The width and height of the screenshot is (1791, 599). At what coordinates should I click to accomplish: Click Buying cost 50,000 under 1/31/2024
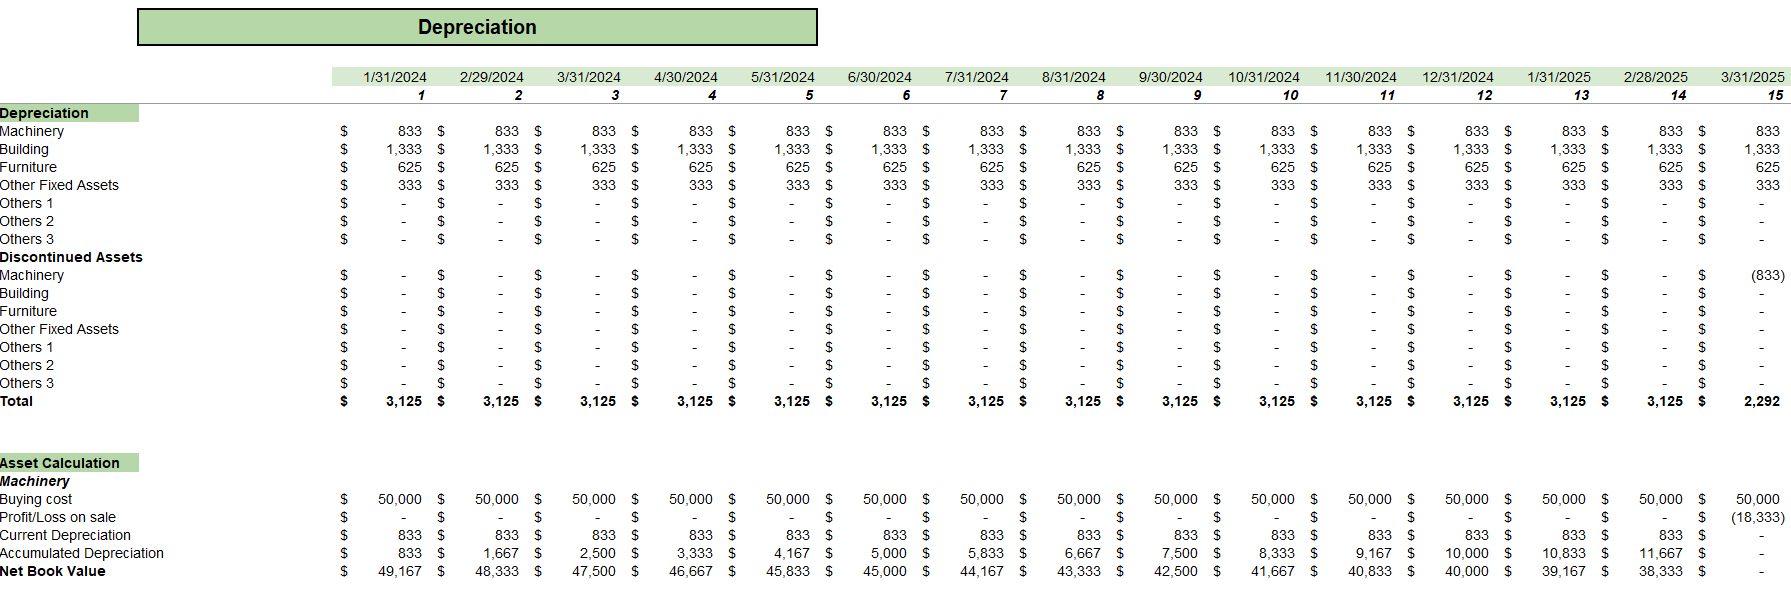click(400, 499)
